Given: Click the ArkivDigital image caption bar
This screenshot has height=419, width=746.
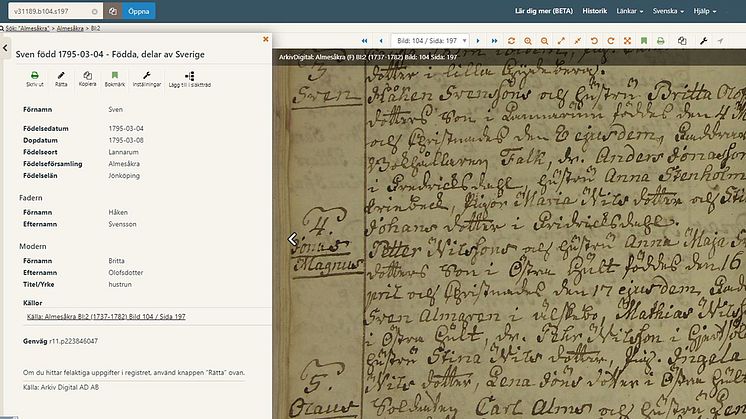Looking at the screenshot, I should (x=509, y=57).
